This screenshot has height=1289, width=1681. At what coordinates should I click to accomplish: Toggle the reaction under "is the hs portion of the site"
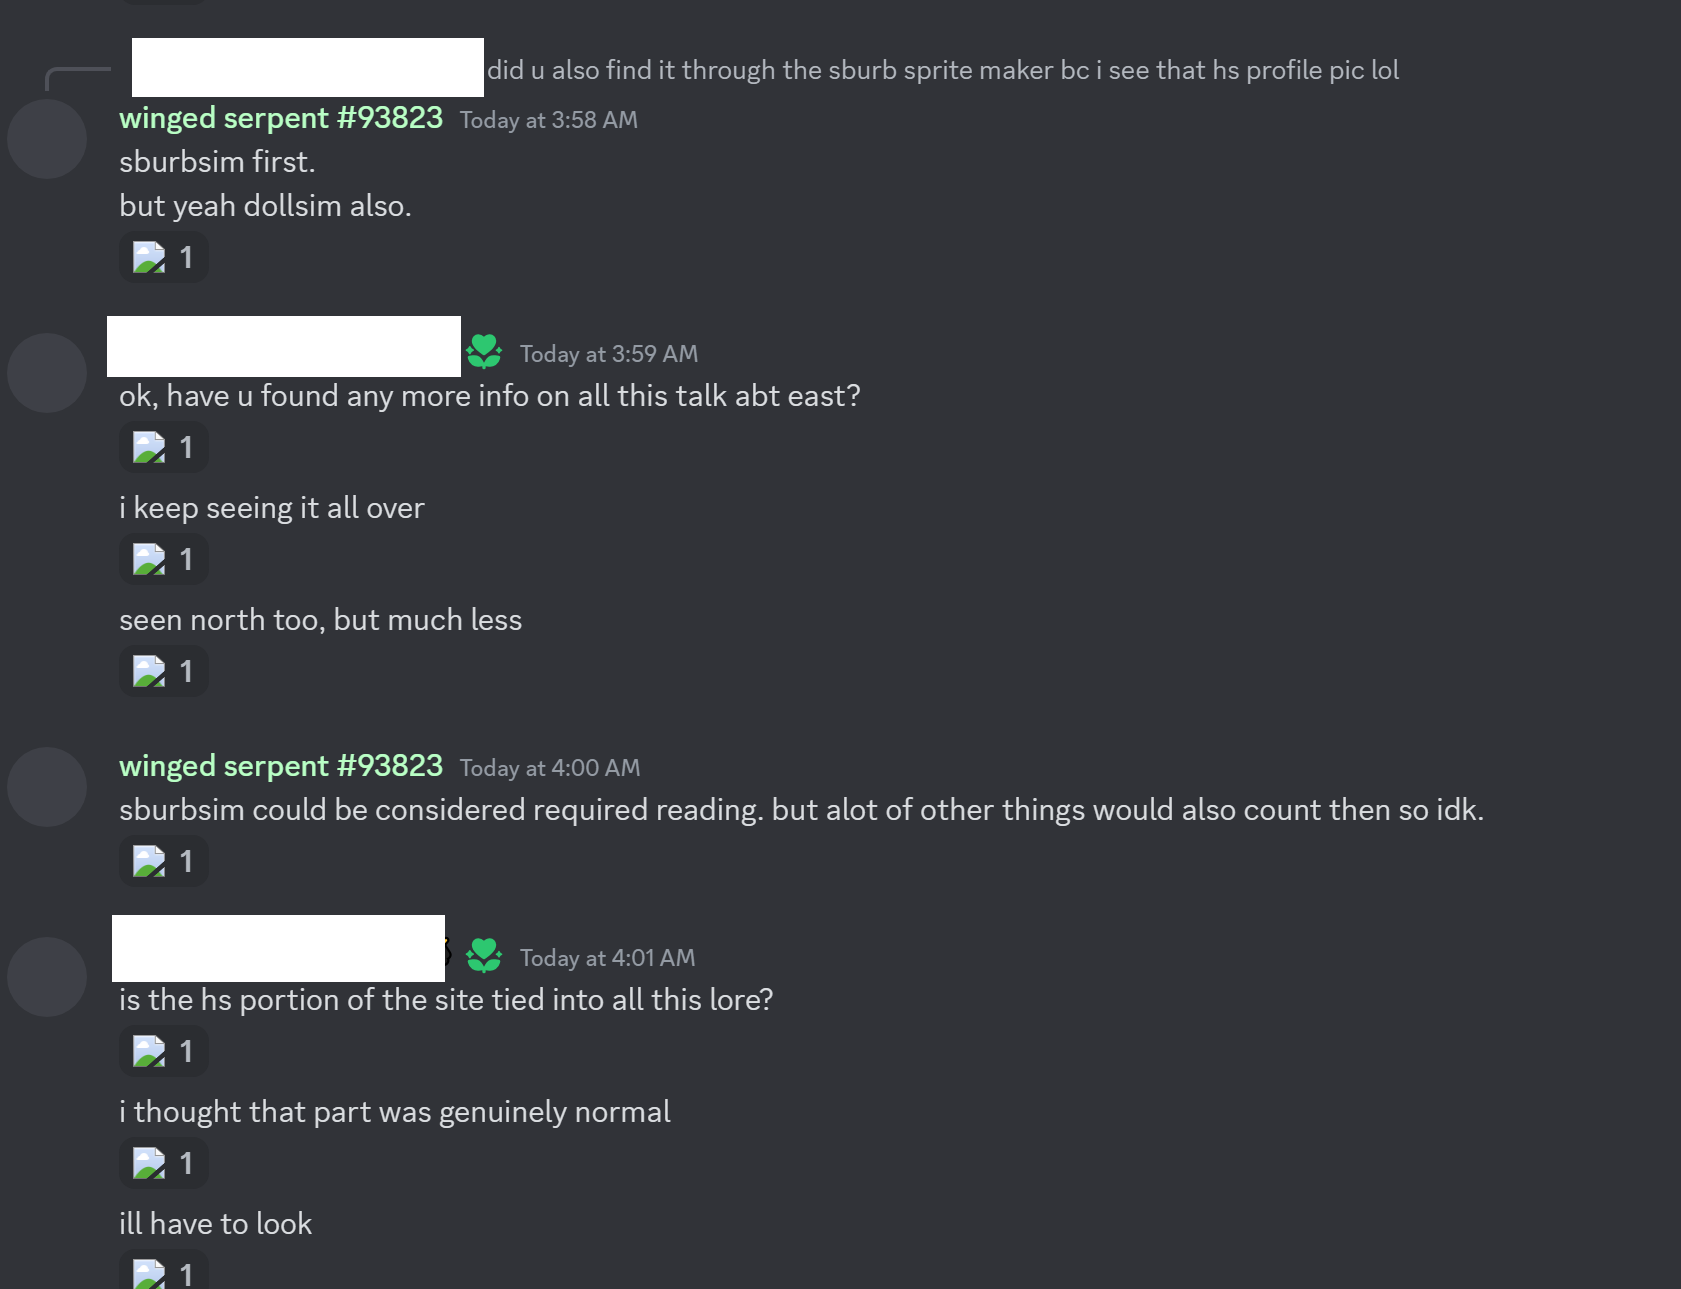[x=164, y=1052]
